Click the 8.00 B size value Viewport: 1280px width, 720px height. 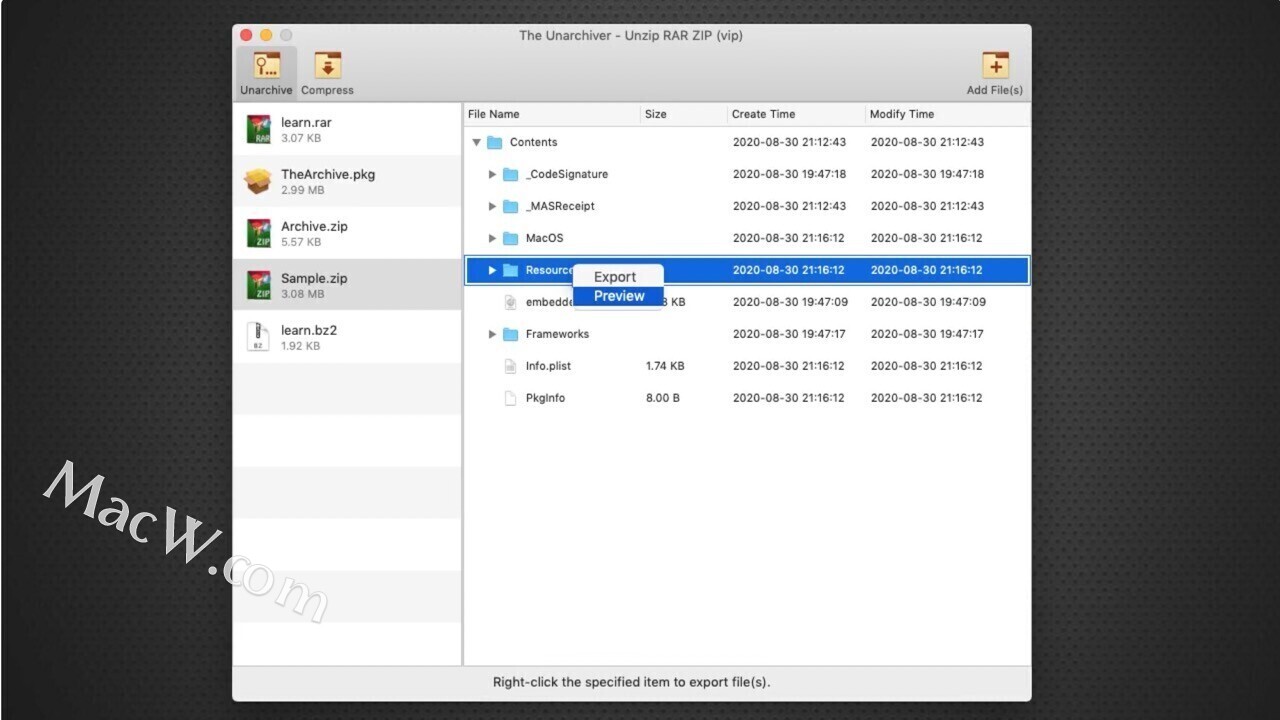coord(663,398)
